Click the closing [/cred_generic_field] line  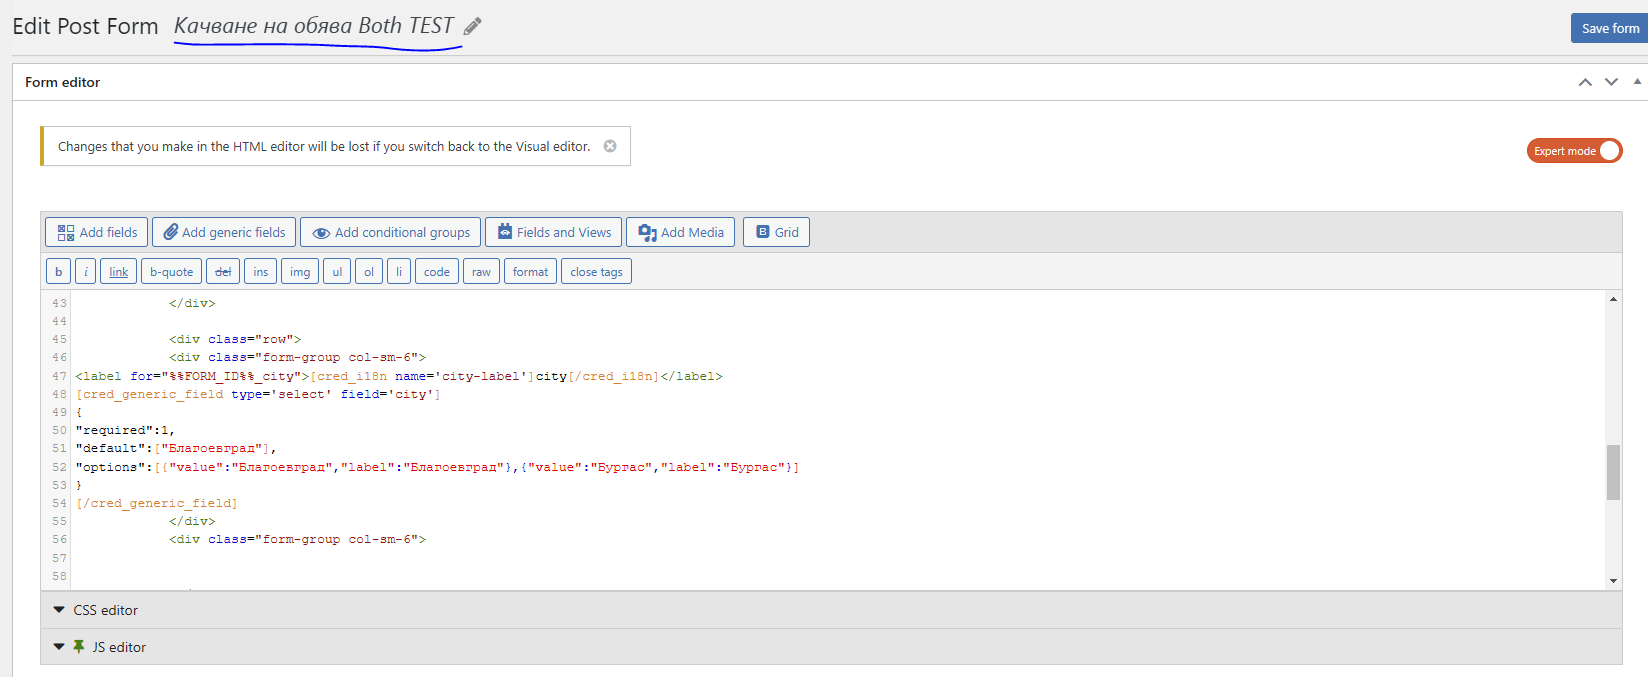click(157, 503)
